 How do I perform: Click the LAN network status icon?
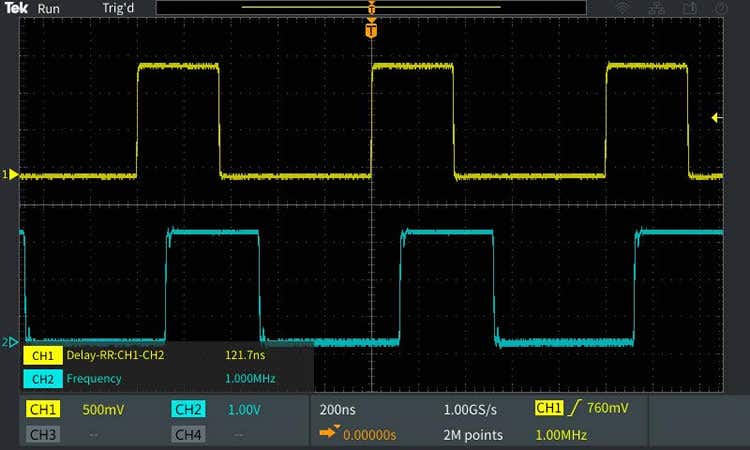656,8
